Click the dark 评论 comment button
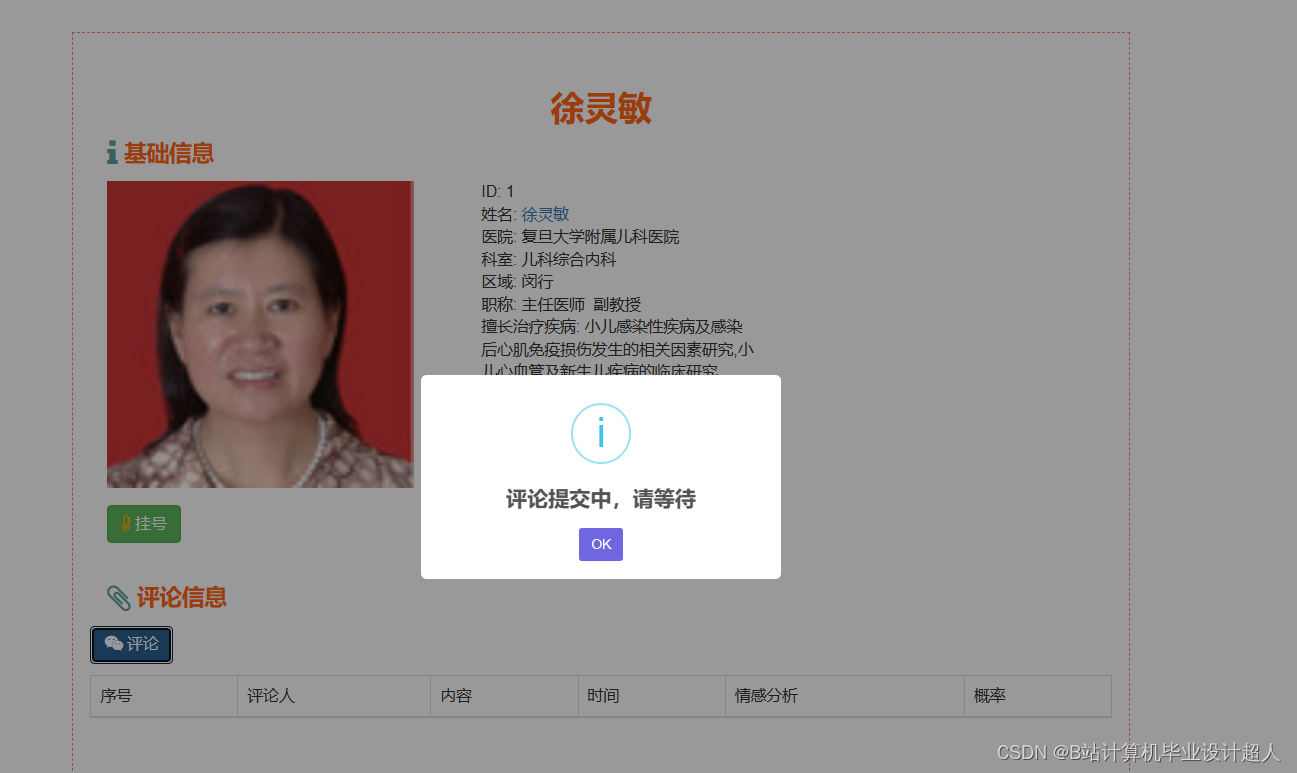This screenshot has height=773, width=1297. 131,644
